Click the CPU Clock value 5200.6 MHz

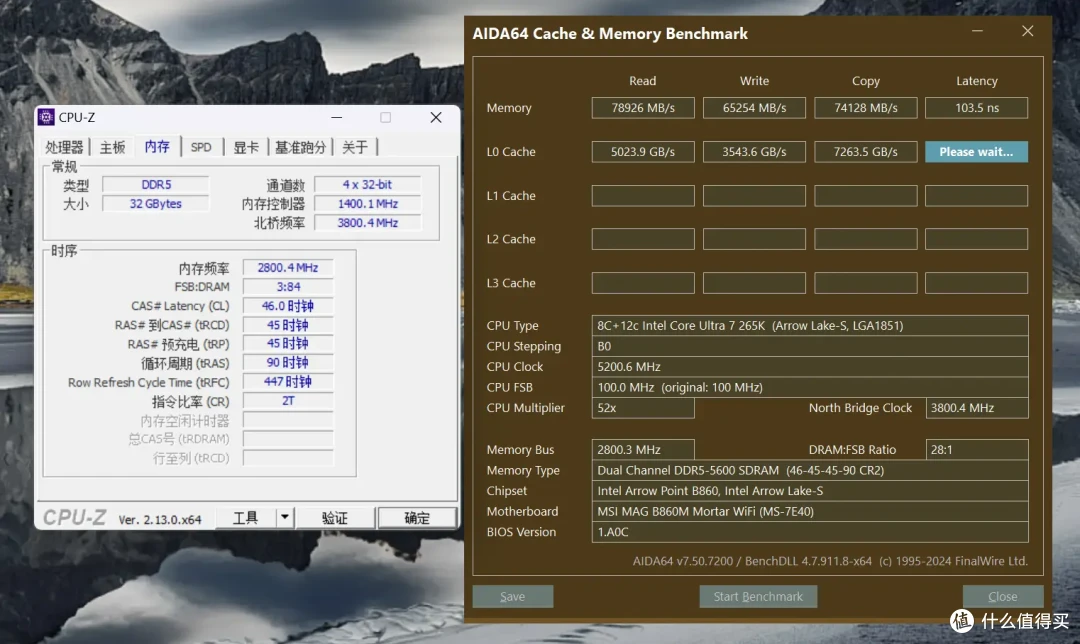[x=810, y=367]
